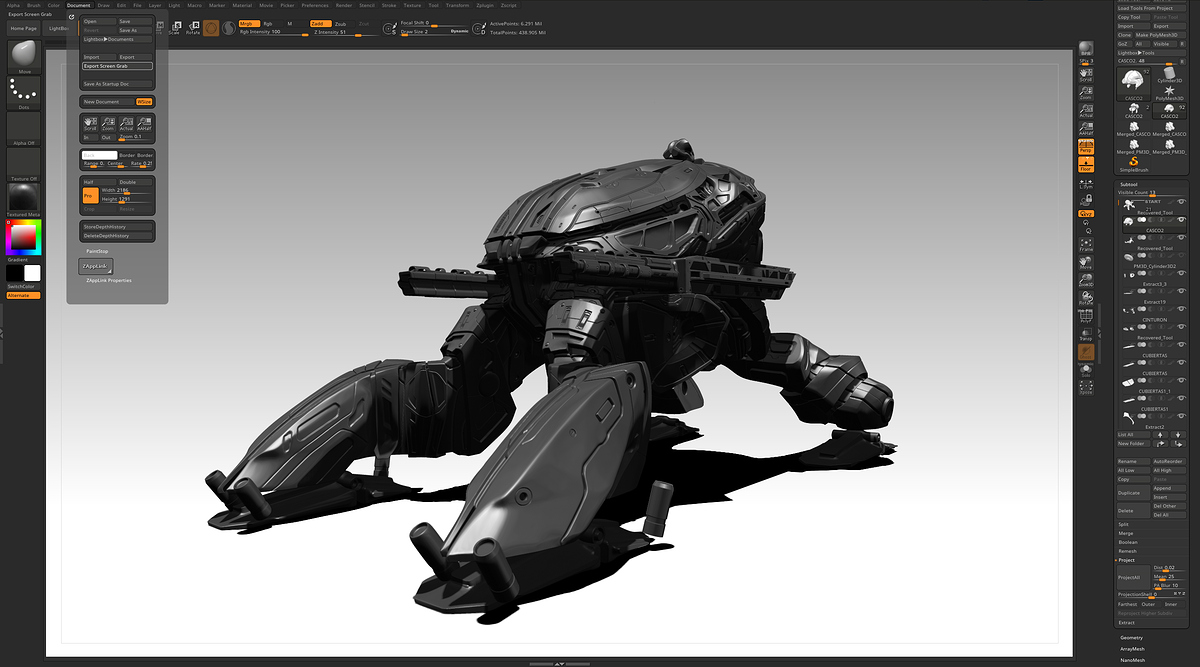Open the Textured Metal material selector
This screenshot has height=667, width=1200.
[x=24, y=198]
